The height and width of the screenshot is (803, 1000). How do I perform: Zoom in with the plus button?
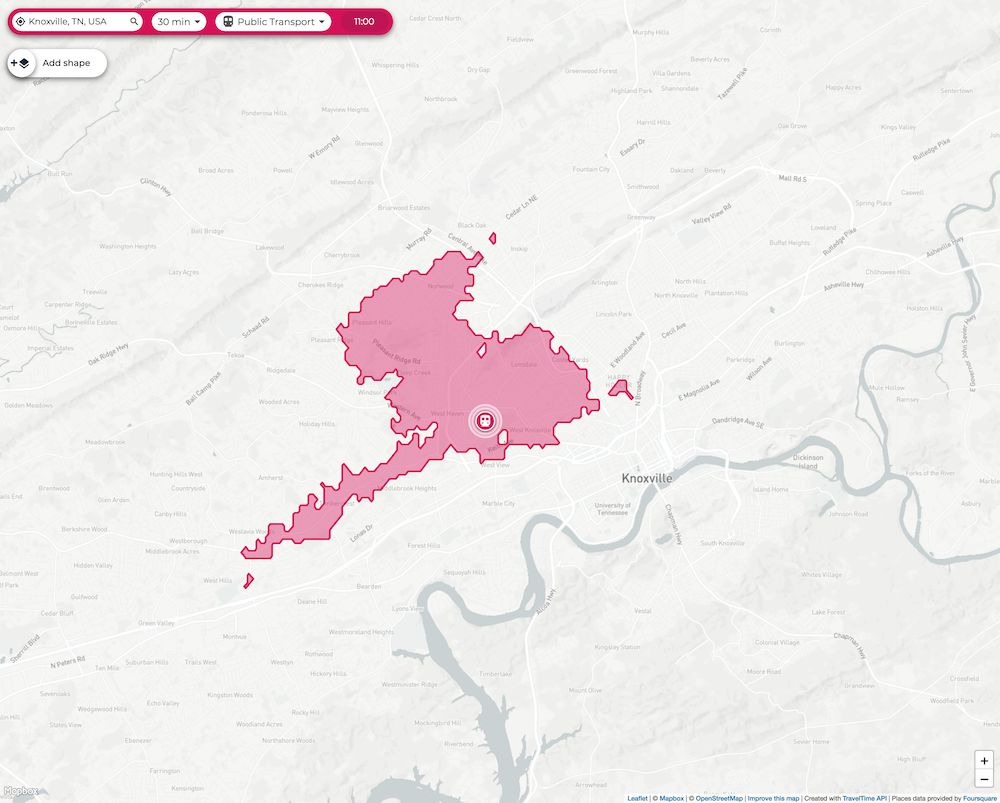pos(984,761)
